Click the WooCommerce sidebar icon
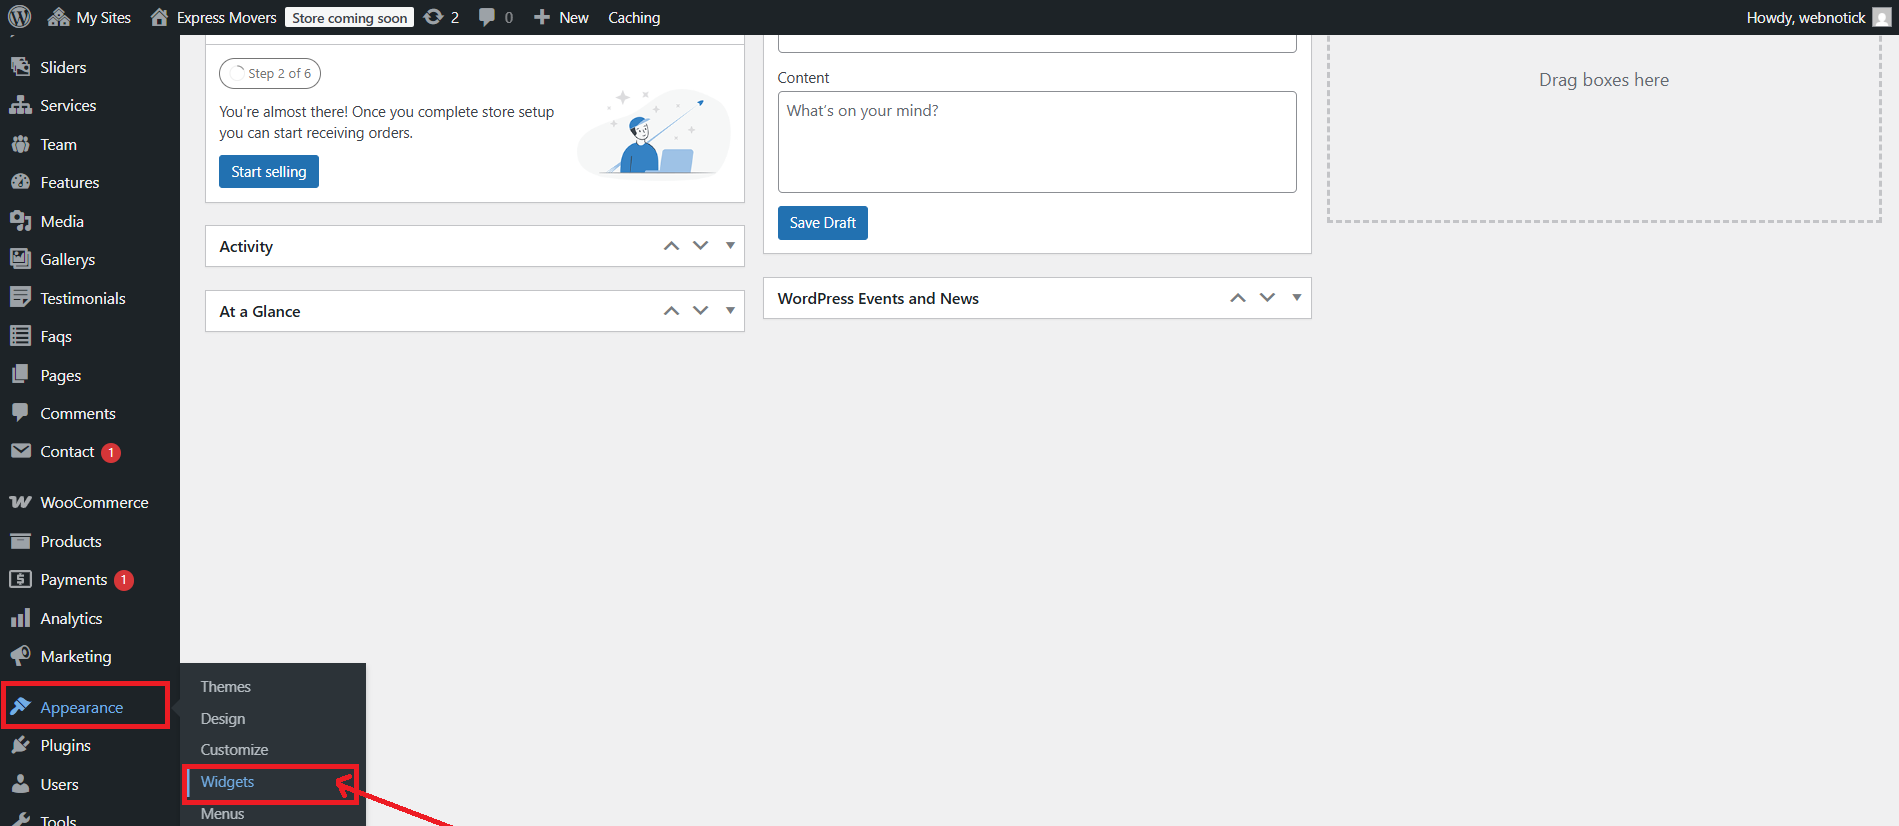The width and height of the screenshot is (1899, 826). (20, 502)
